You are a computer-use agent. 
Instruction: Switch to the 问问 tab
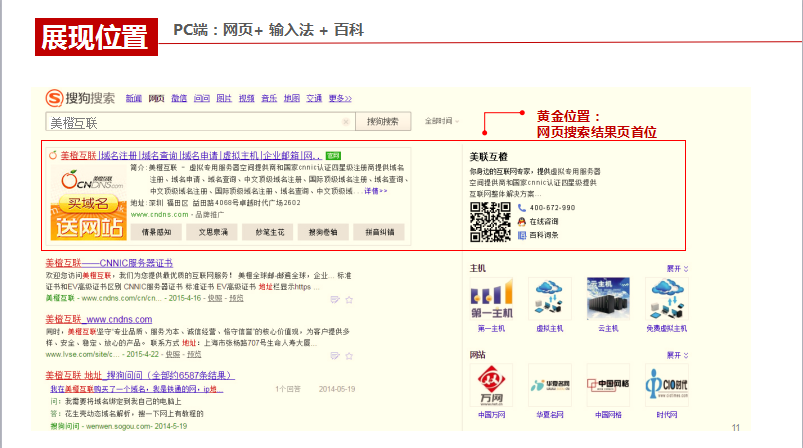pyautogui.click(x=202, y=98)
